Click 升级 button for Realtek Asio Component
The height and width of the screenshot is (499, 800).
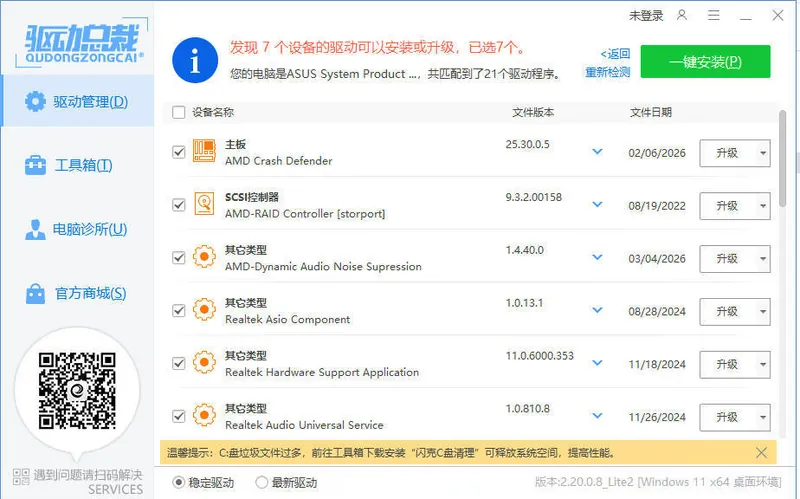tap(727, 311)
